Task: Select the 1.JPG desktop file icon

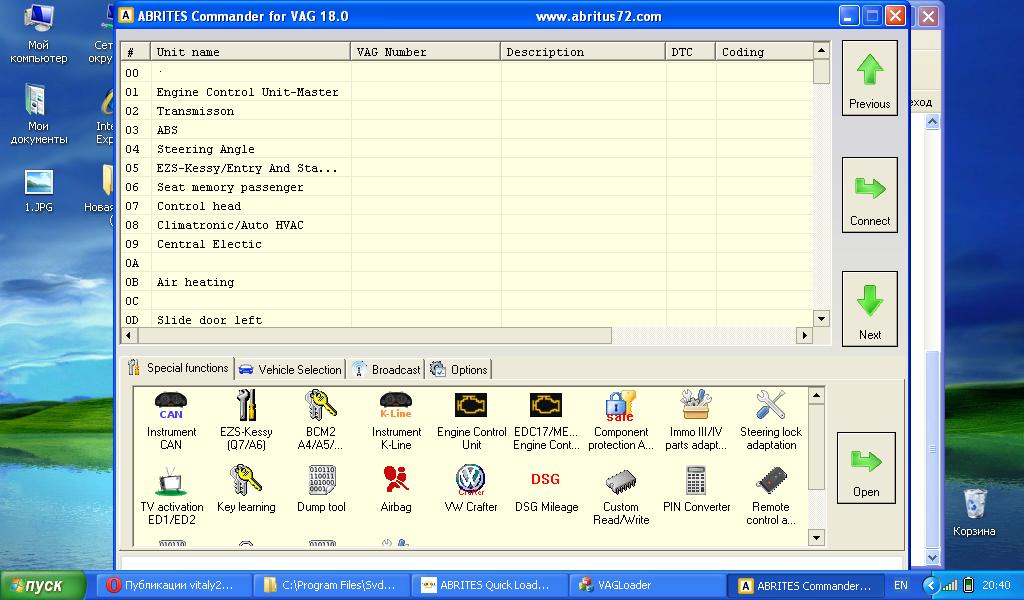Action: [x=39, y=191]
